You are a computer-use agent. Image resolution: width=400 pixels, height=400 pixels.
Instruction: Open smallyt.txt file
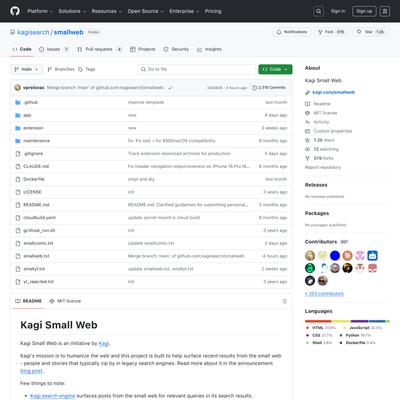pos(34,269)
